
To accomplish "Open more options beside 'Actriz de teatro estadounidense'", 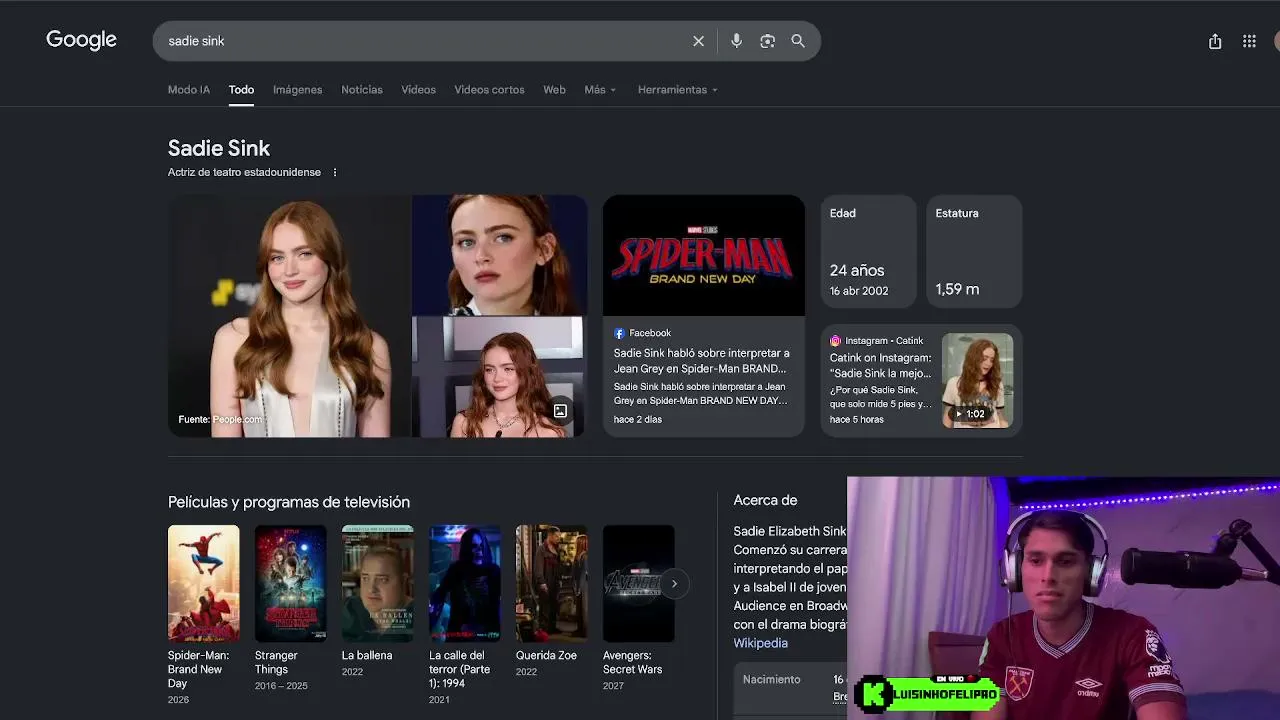I will point(335,172).
